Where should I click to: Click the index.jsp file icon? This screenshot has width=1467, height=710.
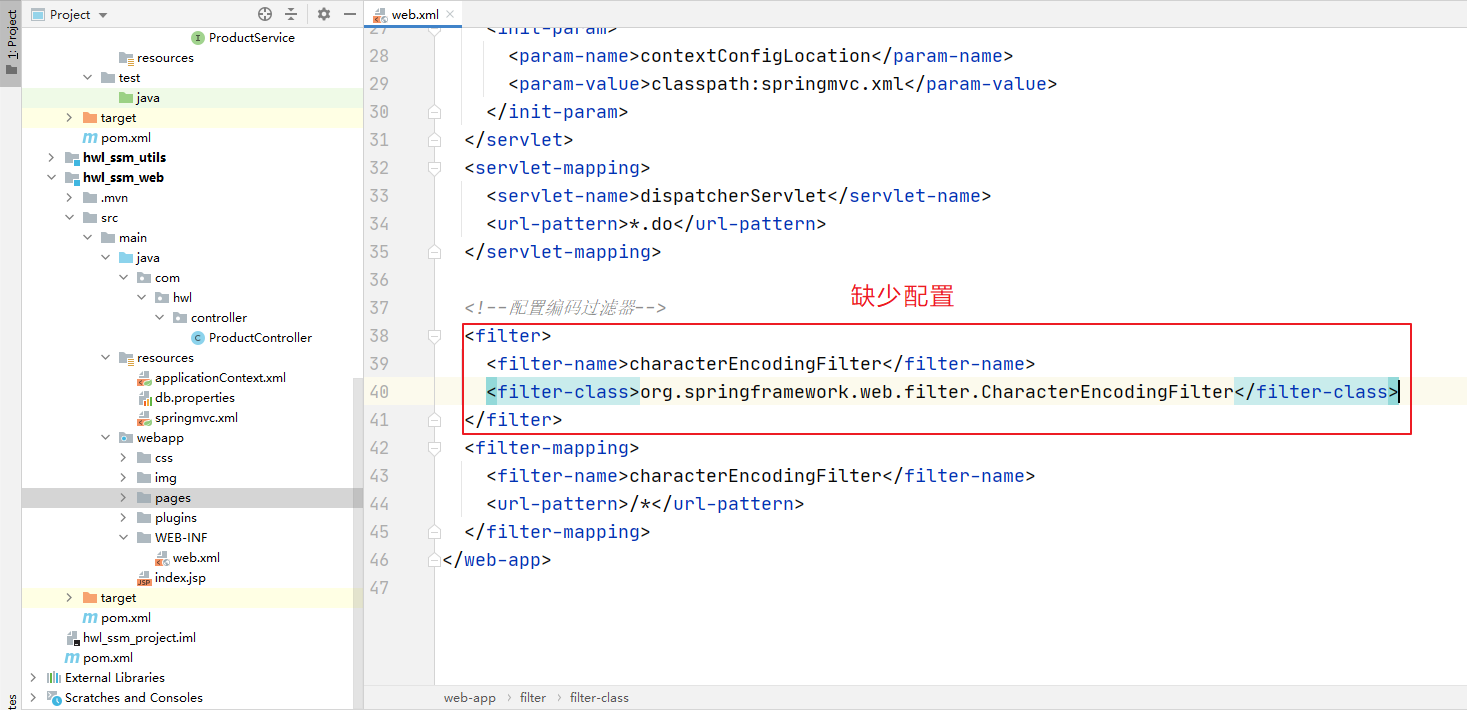(144, 577)
